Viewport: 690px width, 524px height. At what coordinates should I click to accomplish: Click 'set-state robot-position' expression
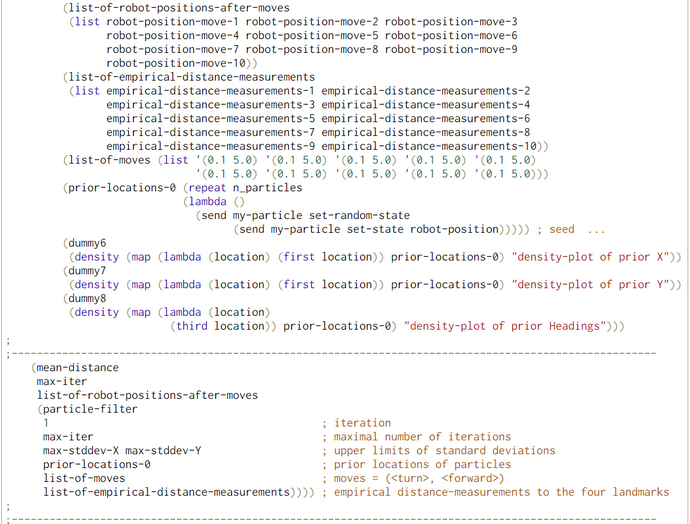click(x=422, y=229)
